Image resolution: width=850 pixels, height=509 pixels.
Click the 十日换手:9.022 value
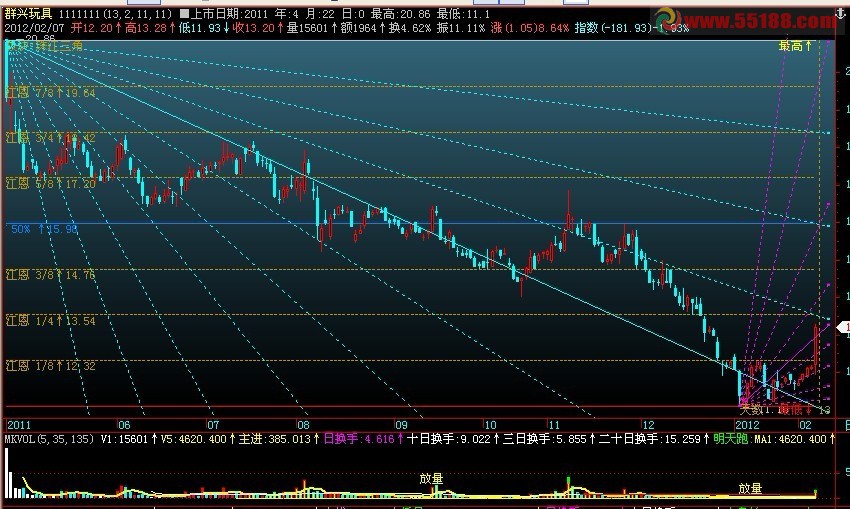448,439
